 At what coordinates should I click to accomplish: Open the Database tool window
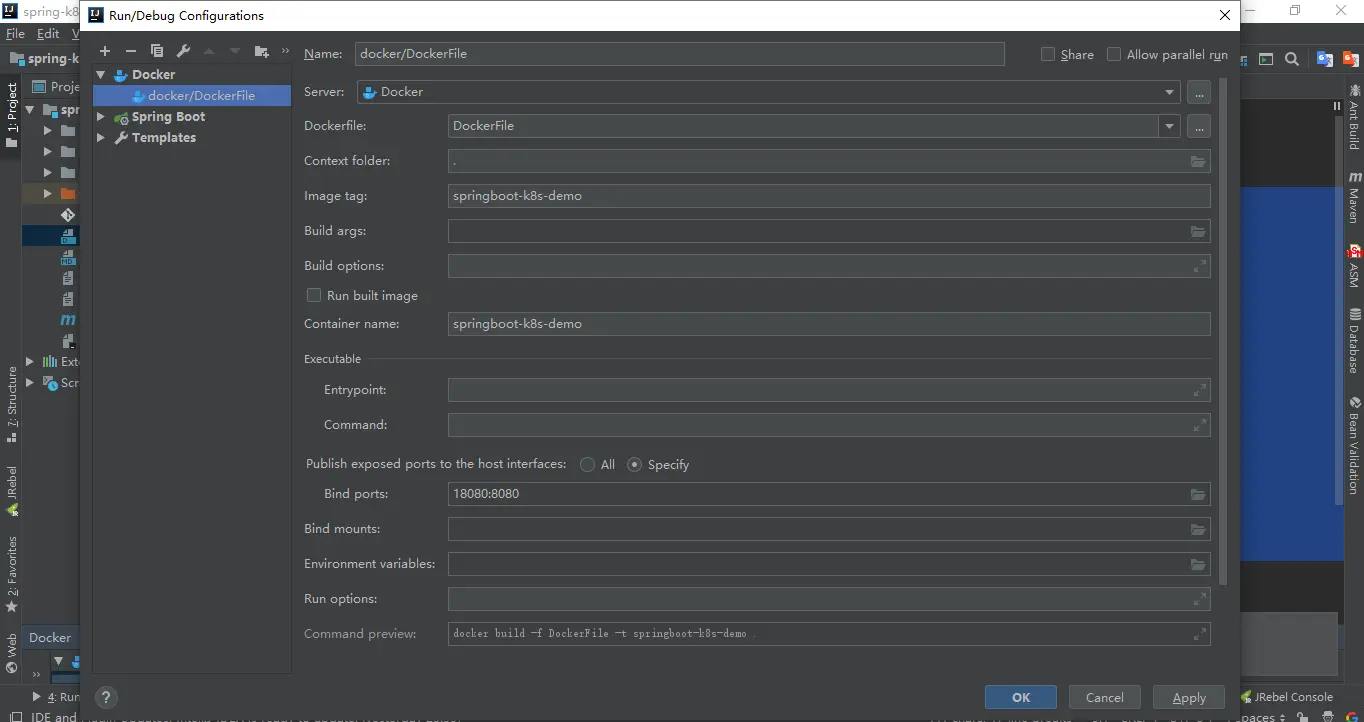click(1354, 341)
